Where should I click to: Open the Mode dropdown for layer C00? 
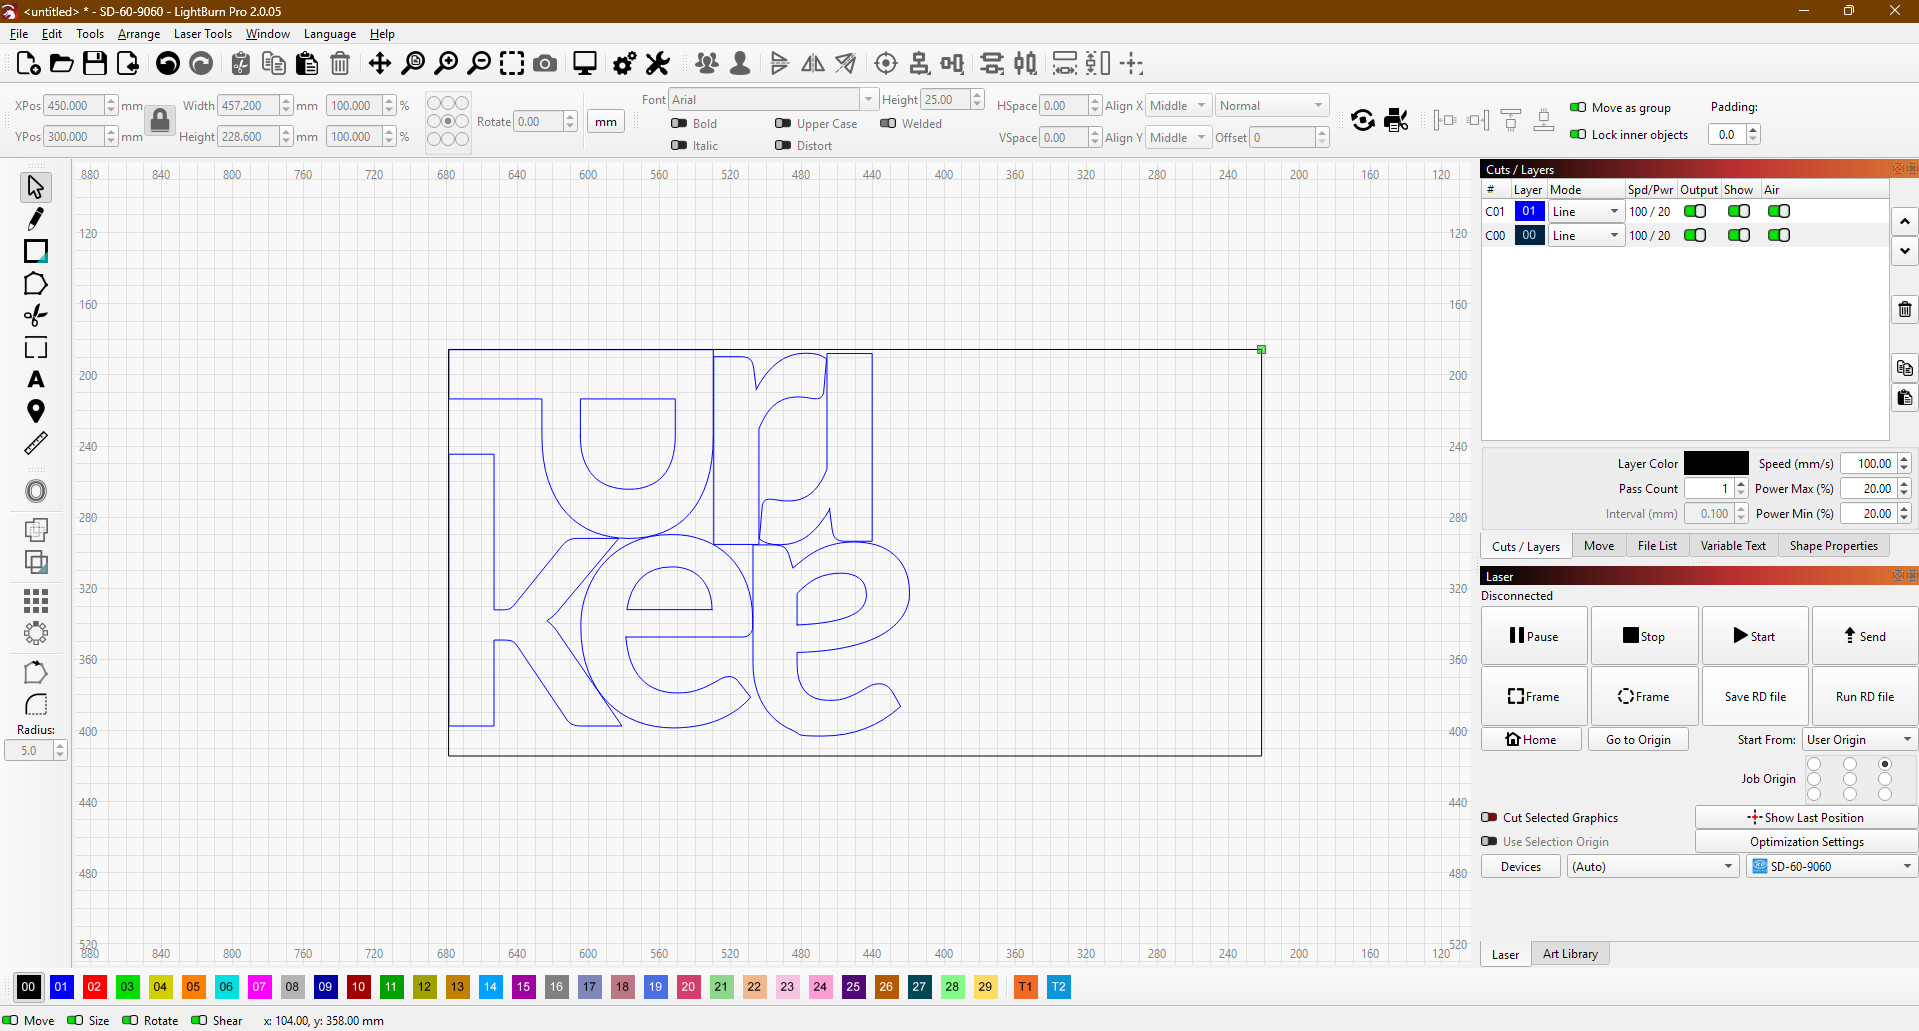pyautogui.click(x=1586, y=236)
